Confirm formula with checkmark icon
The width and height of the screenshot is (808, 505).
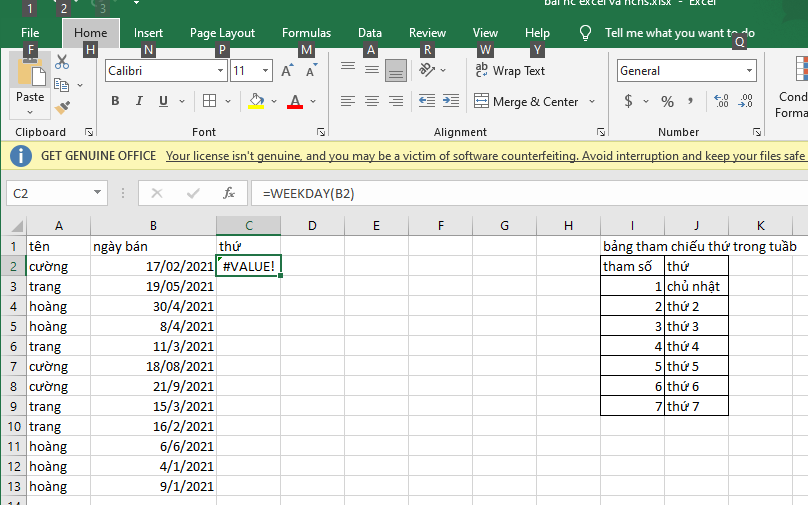click(x=193, y=193)
